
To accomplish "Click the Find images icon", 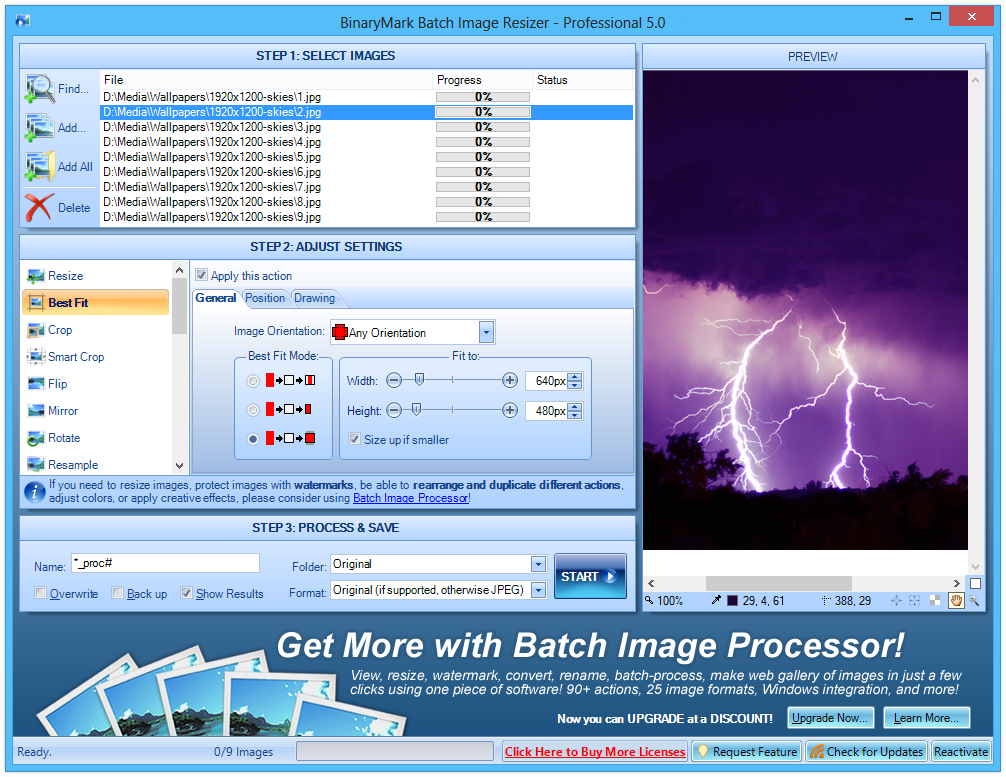I will pyautogui.click(x=40, y=89).
